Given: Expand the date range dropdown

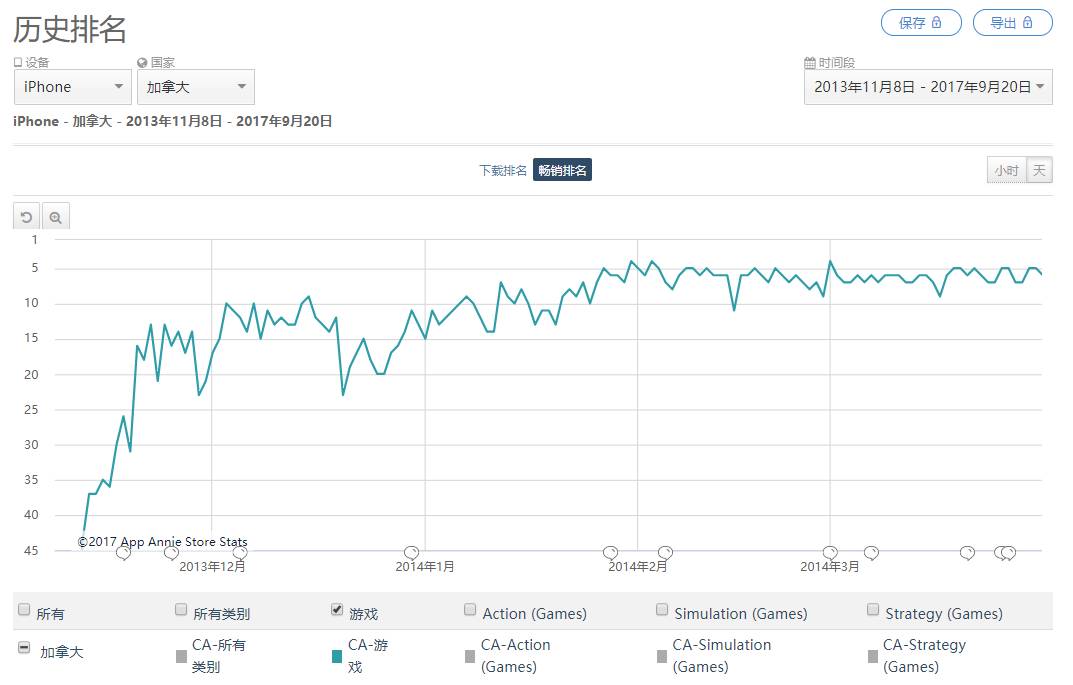Looking at the screenshot, I should tap(928, 87).
